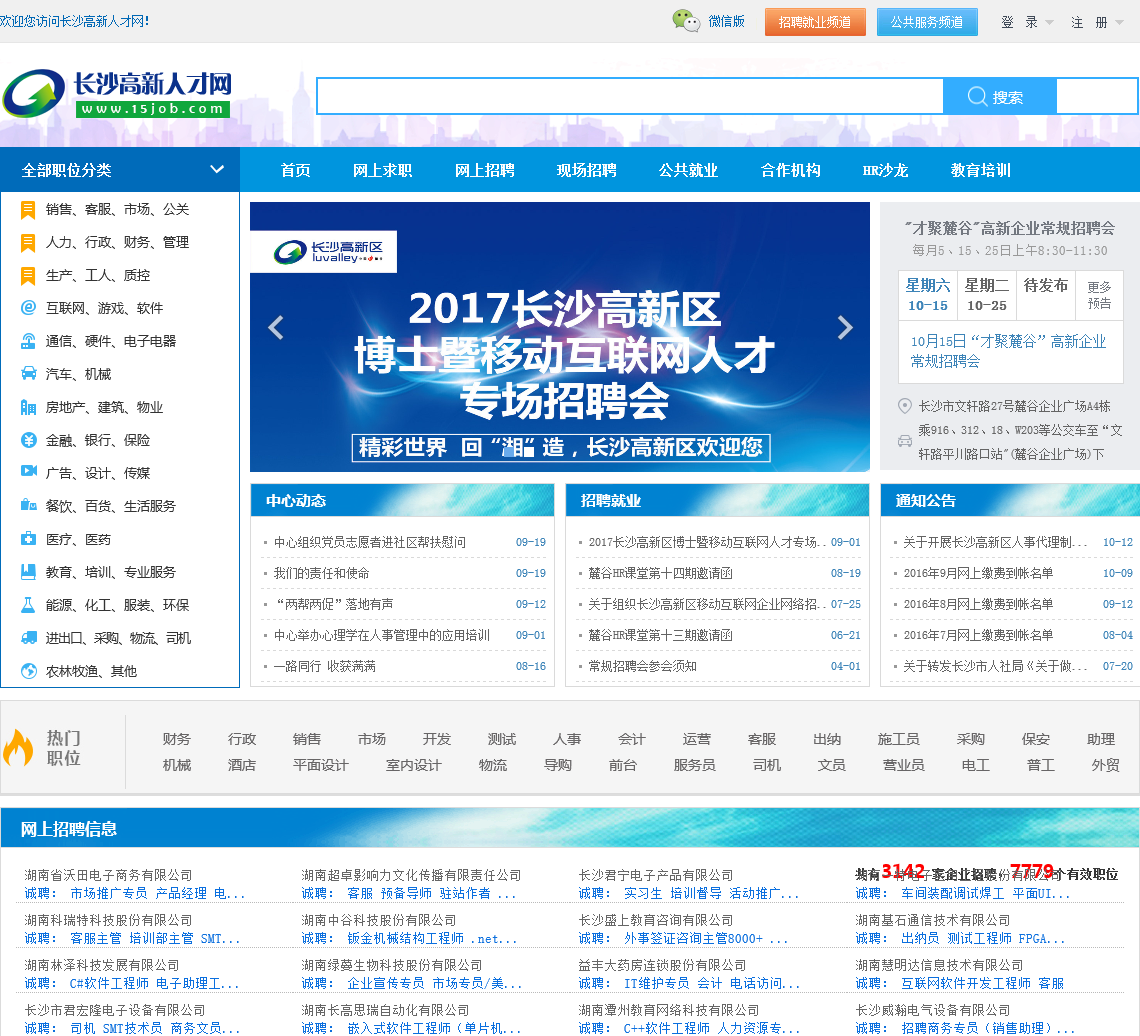This screenshot has height=1036, width=1140.
Task: Open 常规招聘会参会须知 link
Action: pyautogui.click(x=642, y=666)
